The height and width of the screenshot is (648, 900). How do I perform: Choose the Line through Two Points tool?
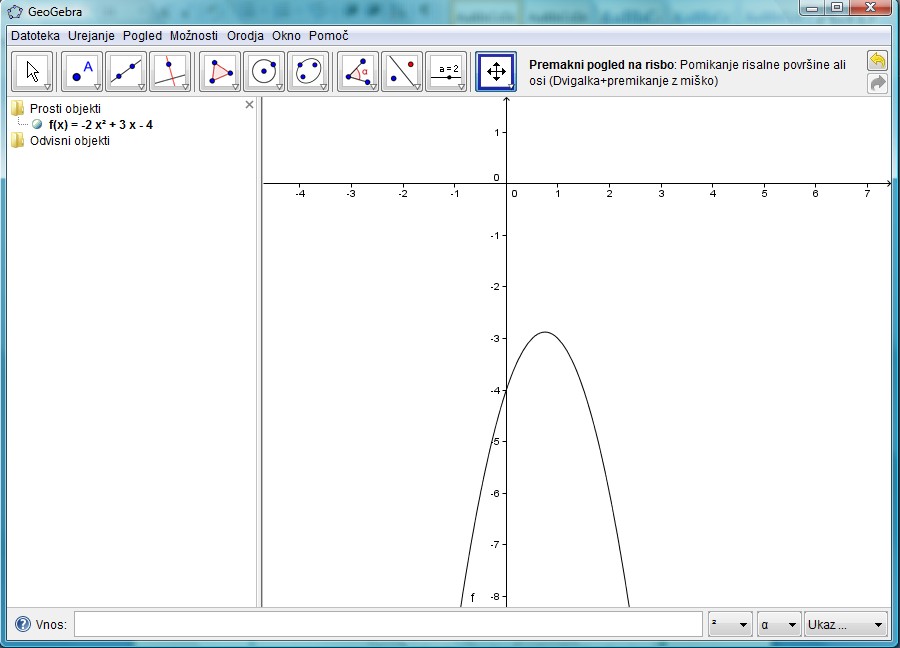point(126,72)
